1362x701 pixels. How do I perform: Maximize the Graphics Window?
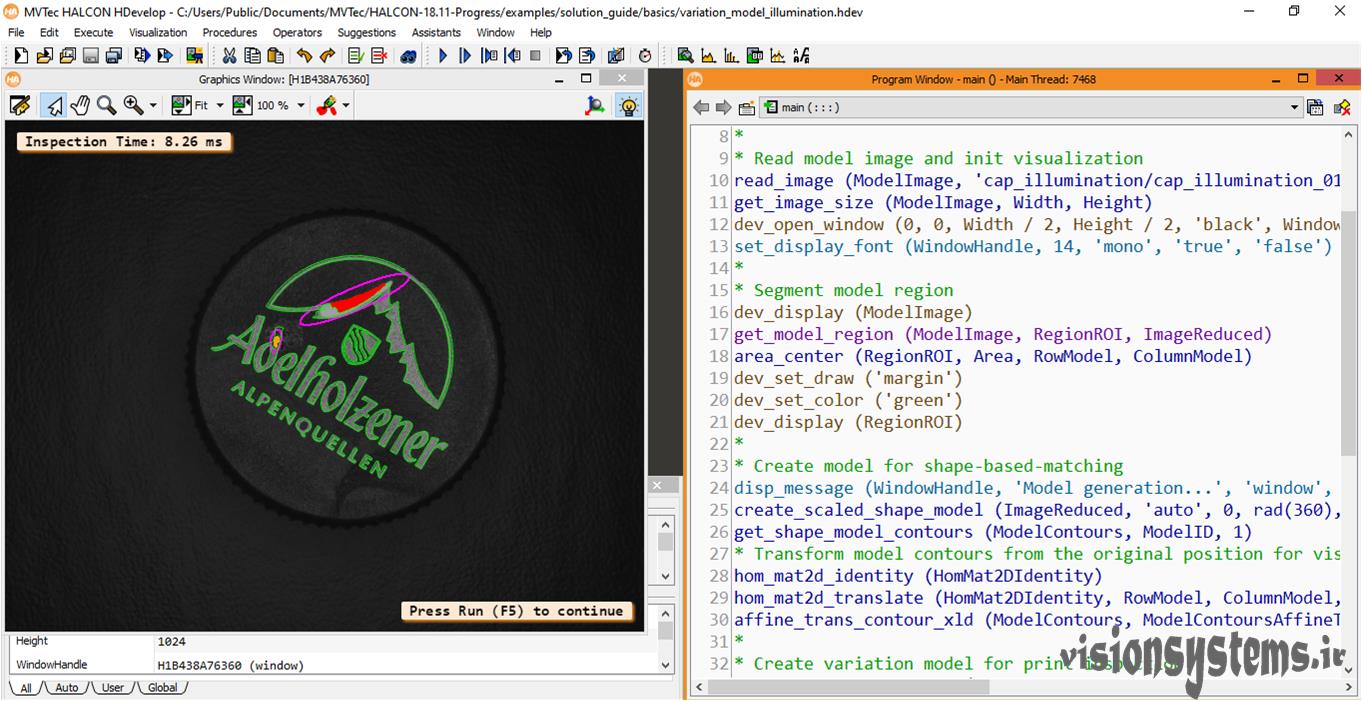(586, 79)
